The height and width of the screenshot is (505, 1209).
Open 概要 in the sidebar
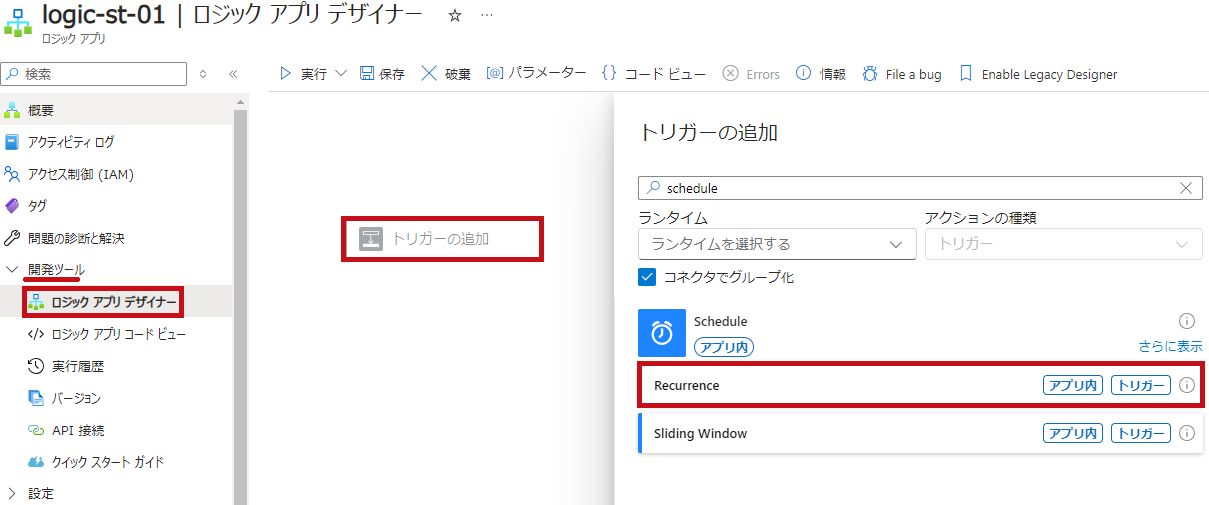click(x=116, y=110)
